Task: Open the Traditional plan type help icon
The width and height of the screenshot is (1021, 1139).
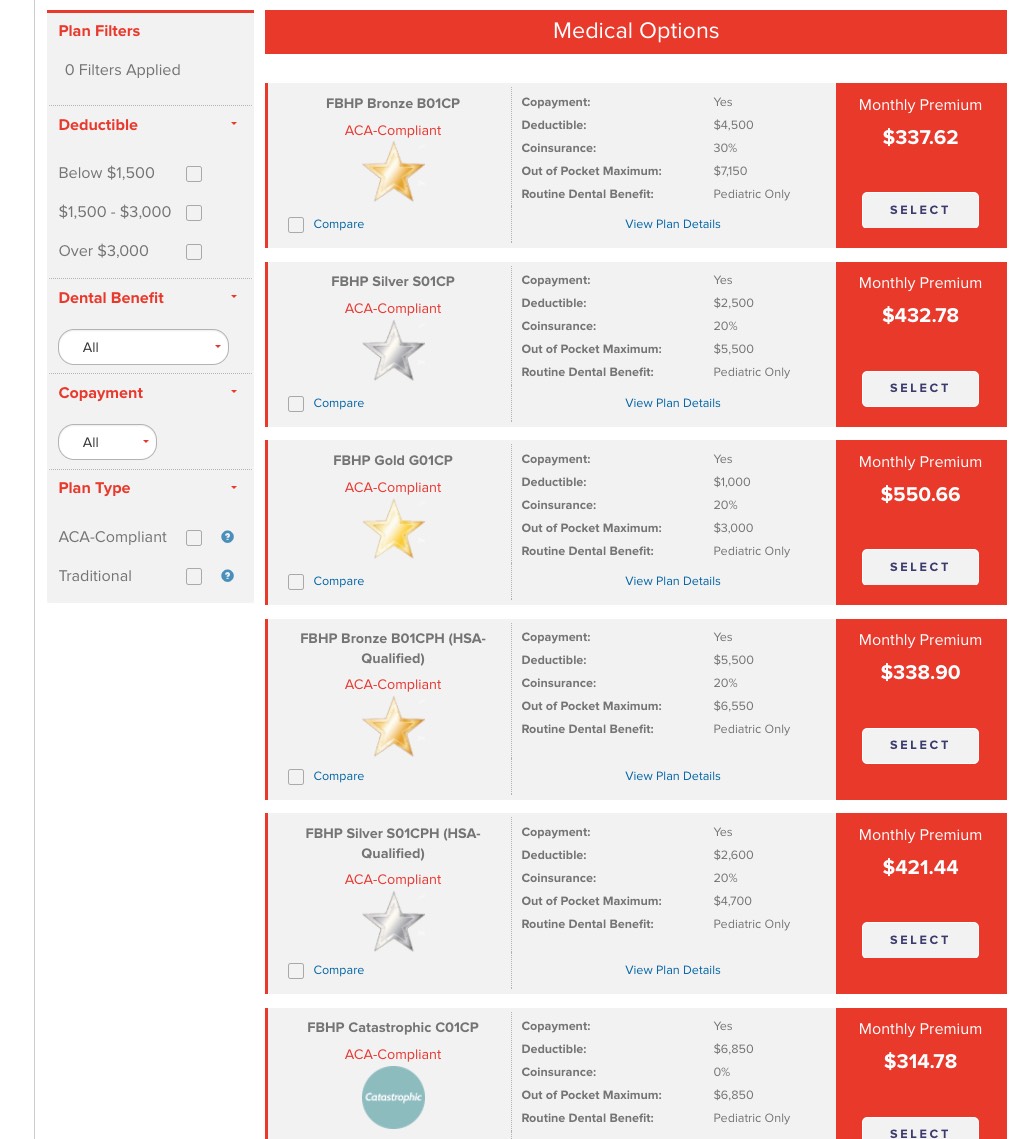Action: click(x=227, y=576)
